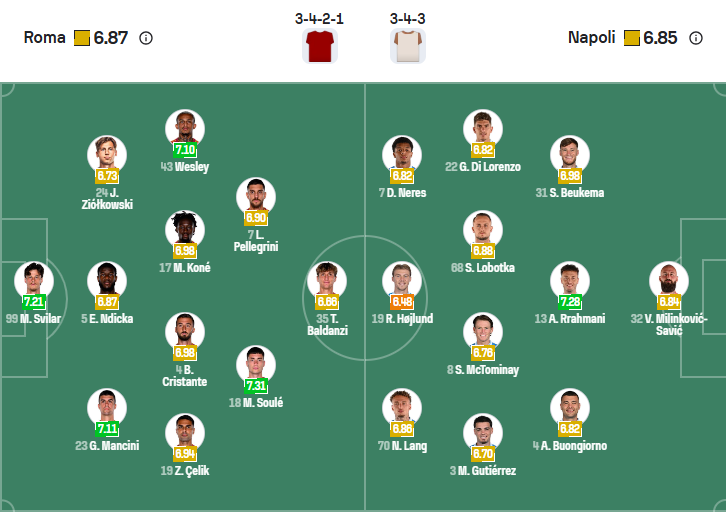This screenshot has width=726, height=515.
Task: Open the Roma team name link
Action: 44,38
